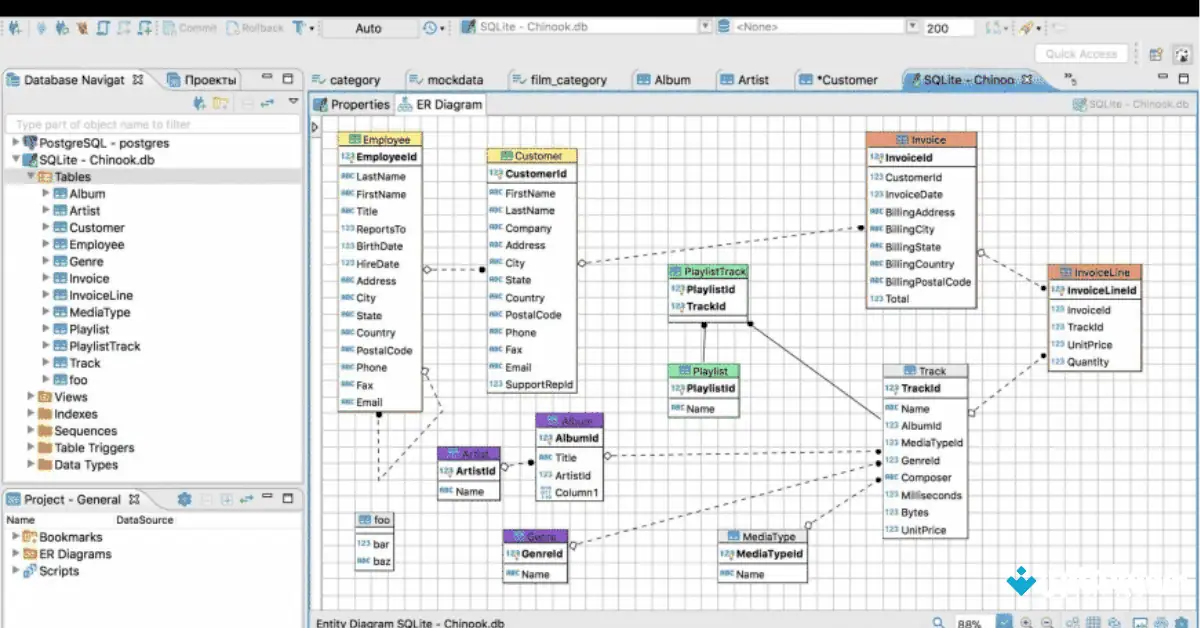Toggle the checked blue button beside zoom percentage

pyautogui.click(x=1005, y=622)
